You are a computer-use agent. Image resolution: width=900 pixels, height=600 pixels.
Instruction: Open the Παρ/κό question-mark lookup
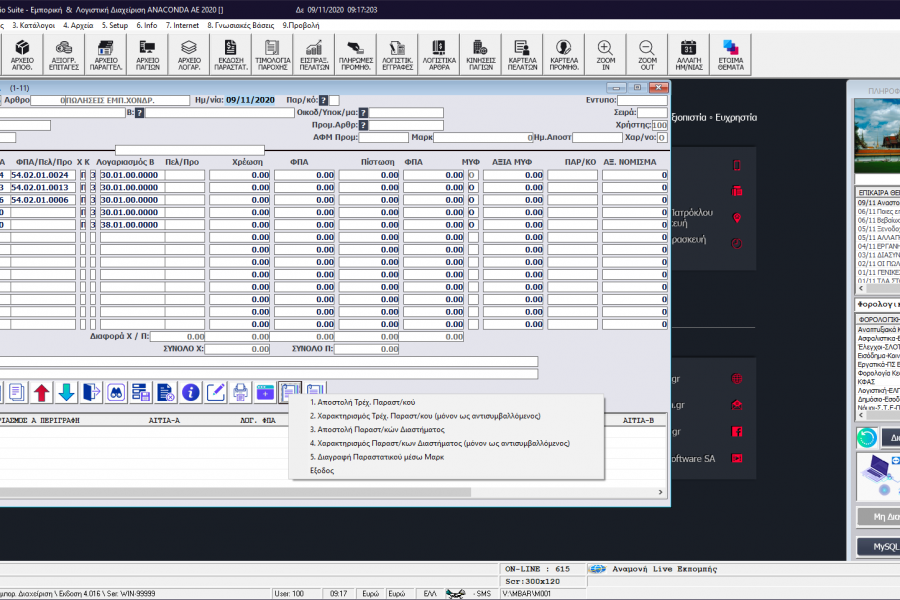pos(324,100)
